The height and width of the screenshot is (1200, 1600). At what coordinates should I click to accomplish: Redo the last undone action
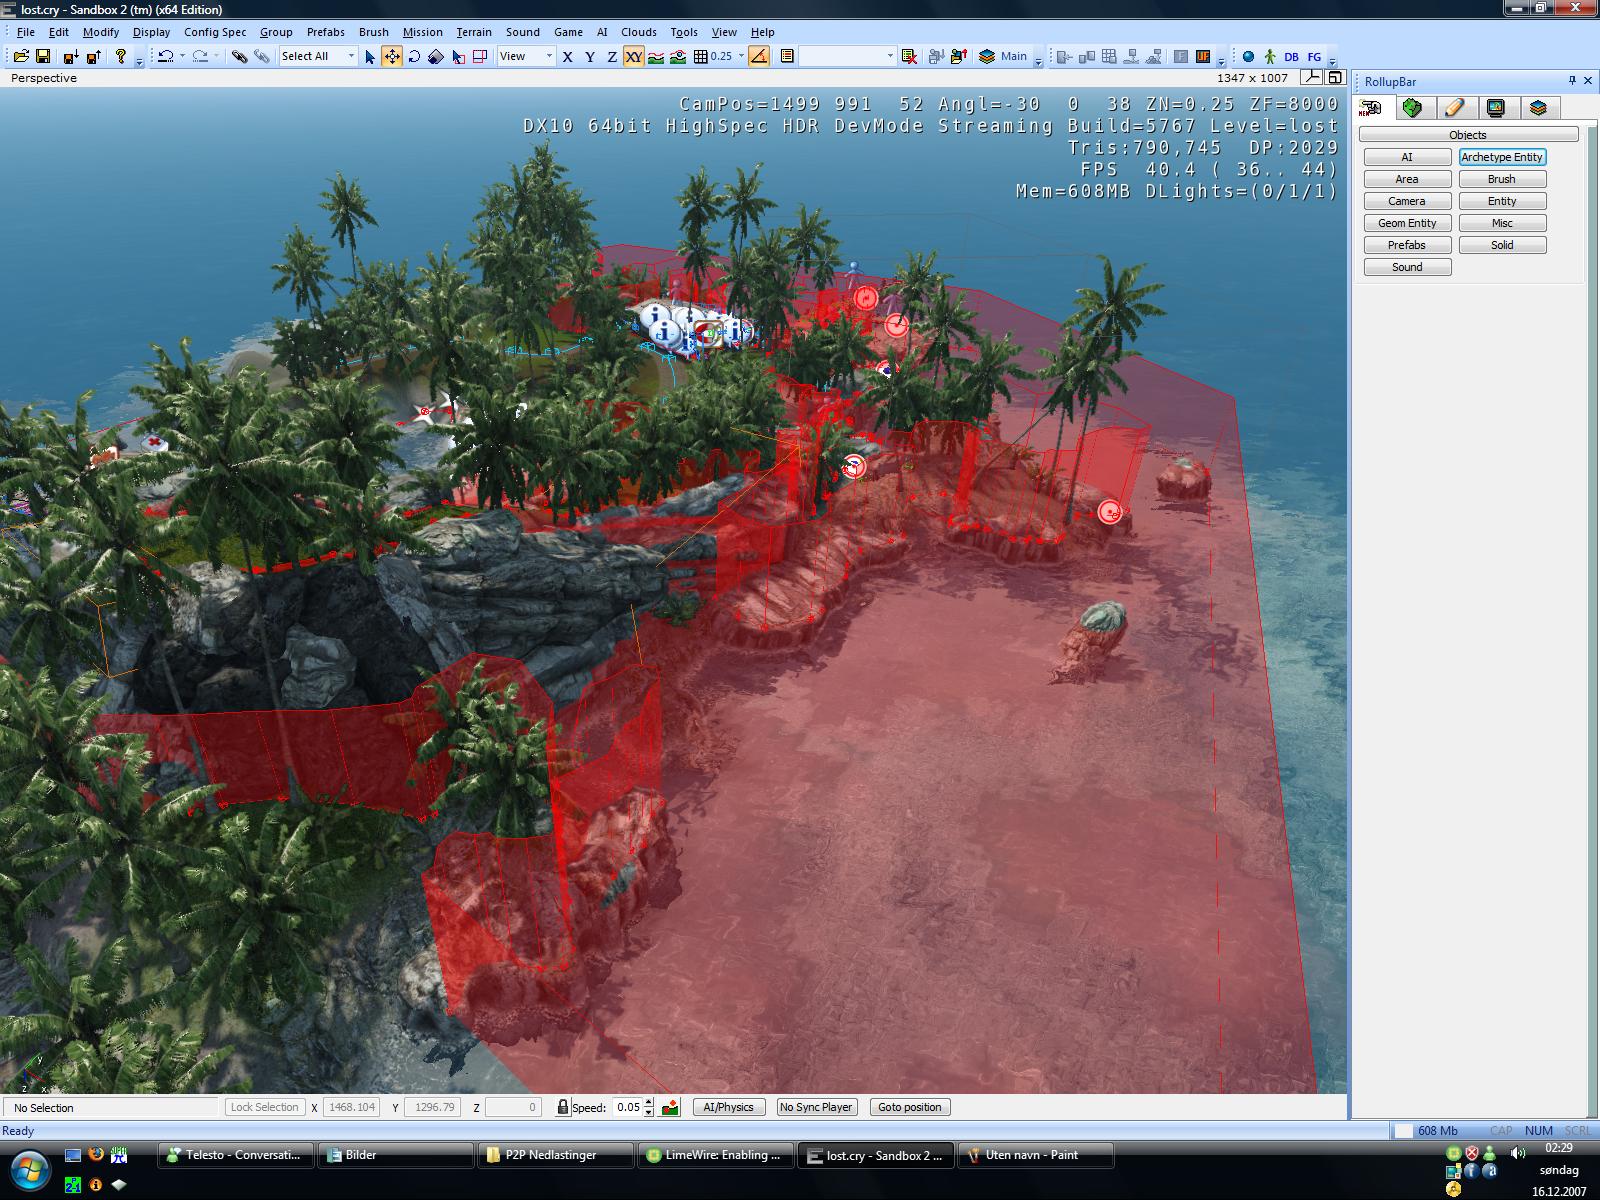(x=200, y=56)
